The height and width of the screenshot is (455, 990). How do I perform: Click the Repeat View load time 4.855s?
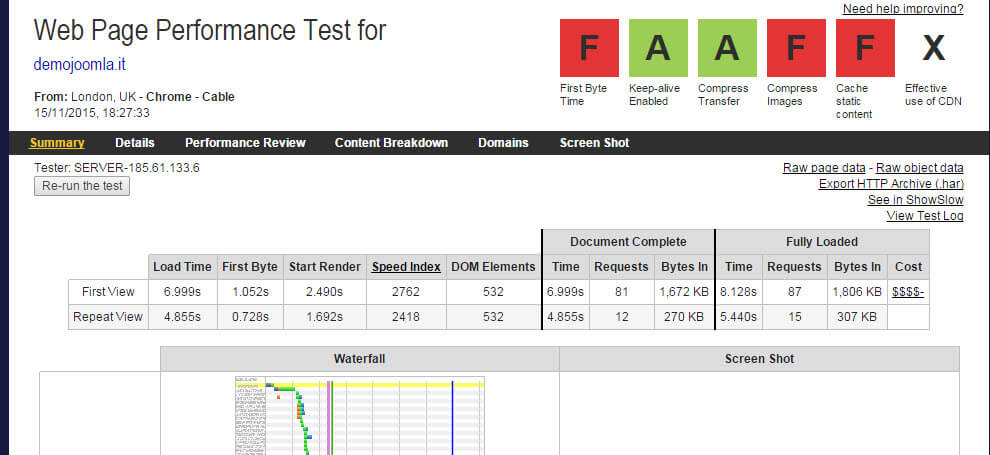182,317
